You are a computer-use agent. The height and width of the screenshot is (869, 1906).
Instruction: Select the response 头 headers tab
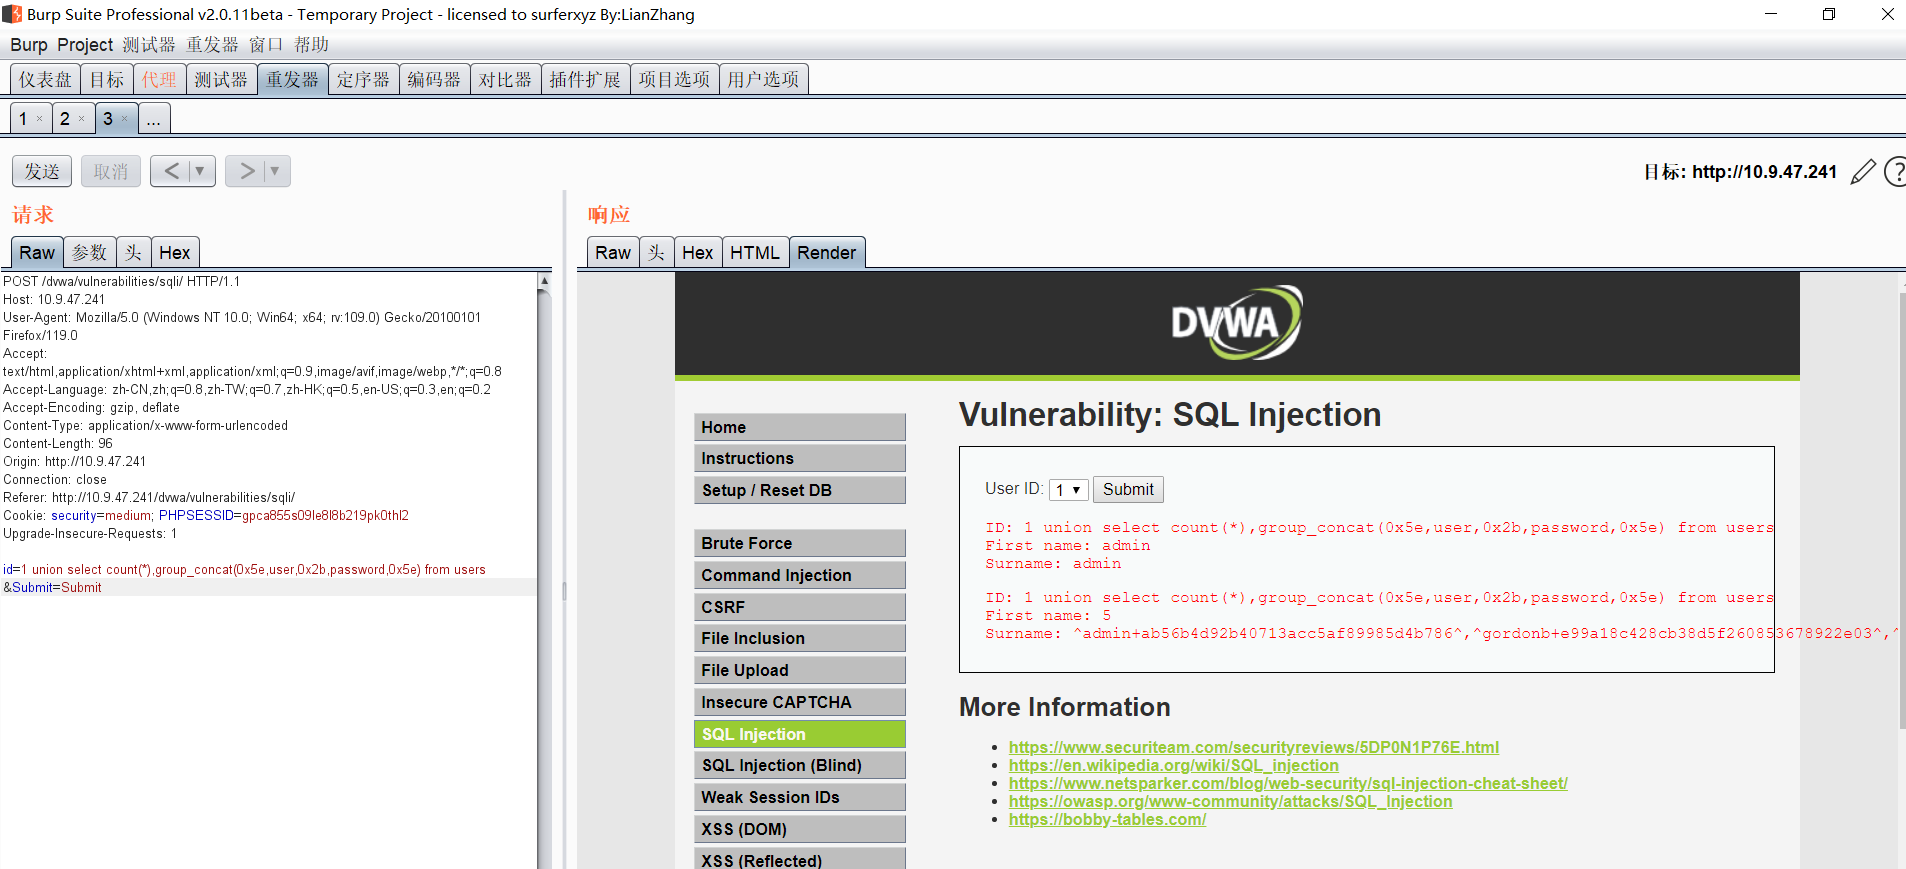(656, 252)
